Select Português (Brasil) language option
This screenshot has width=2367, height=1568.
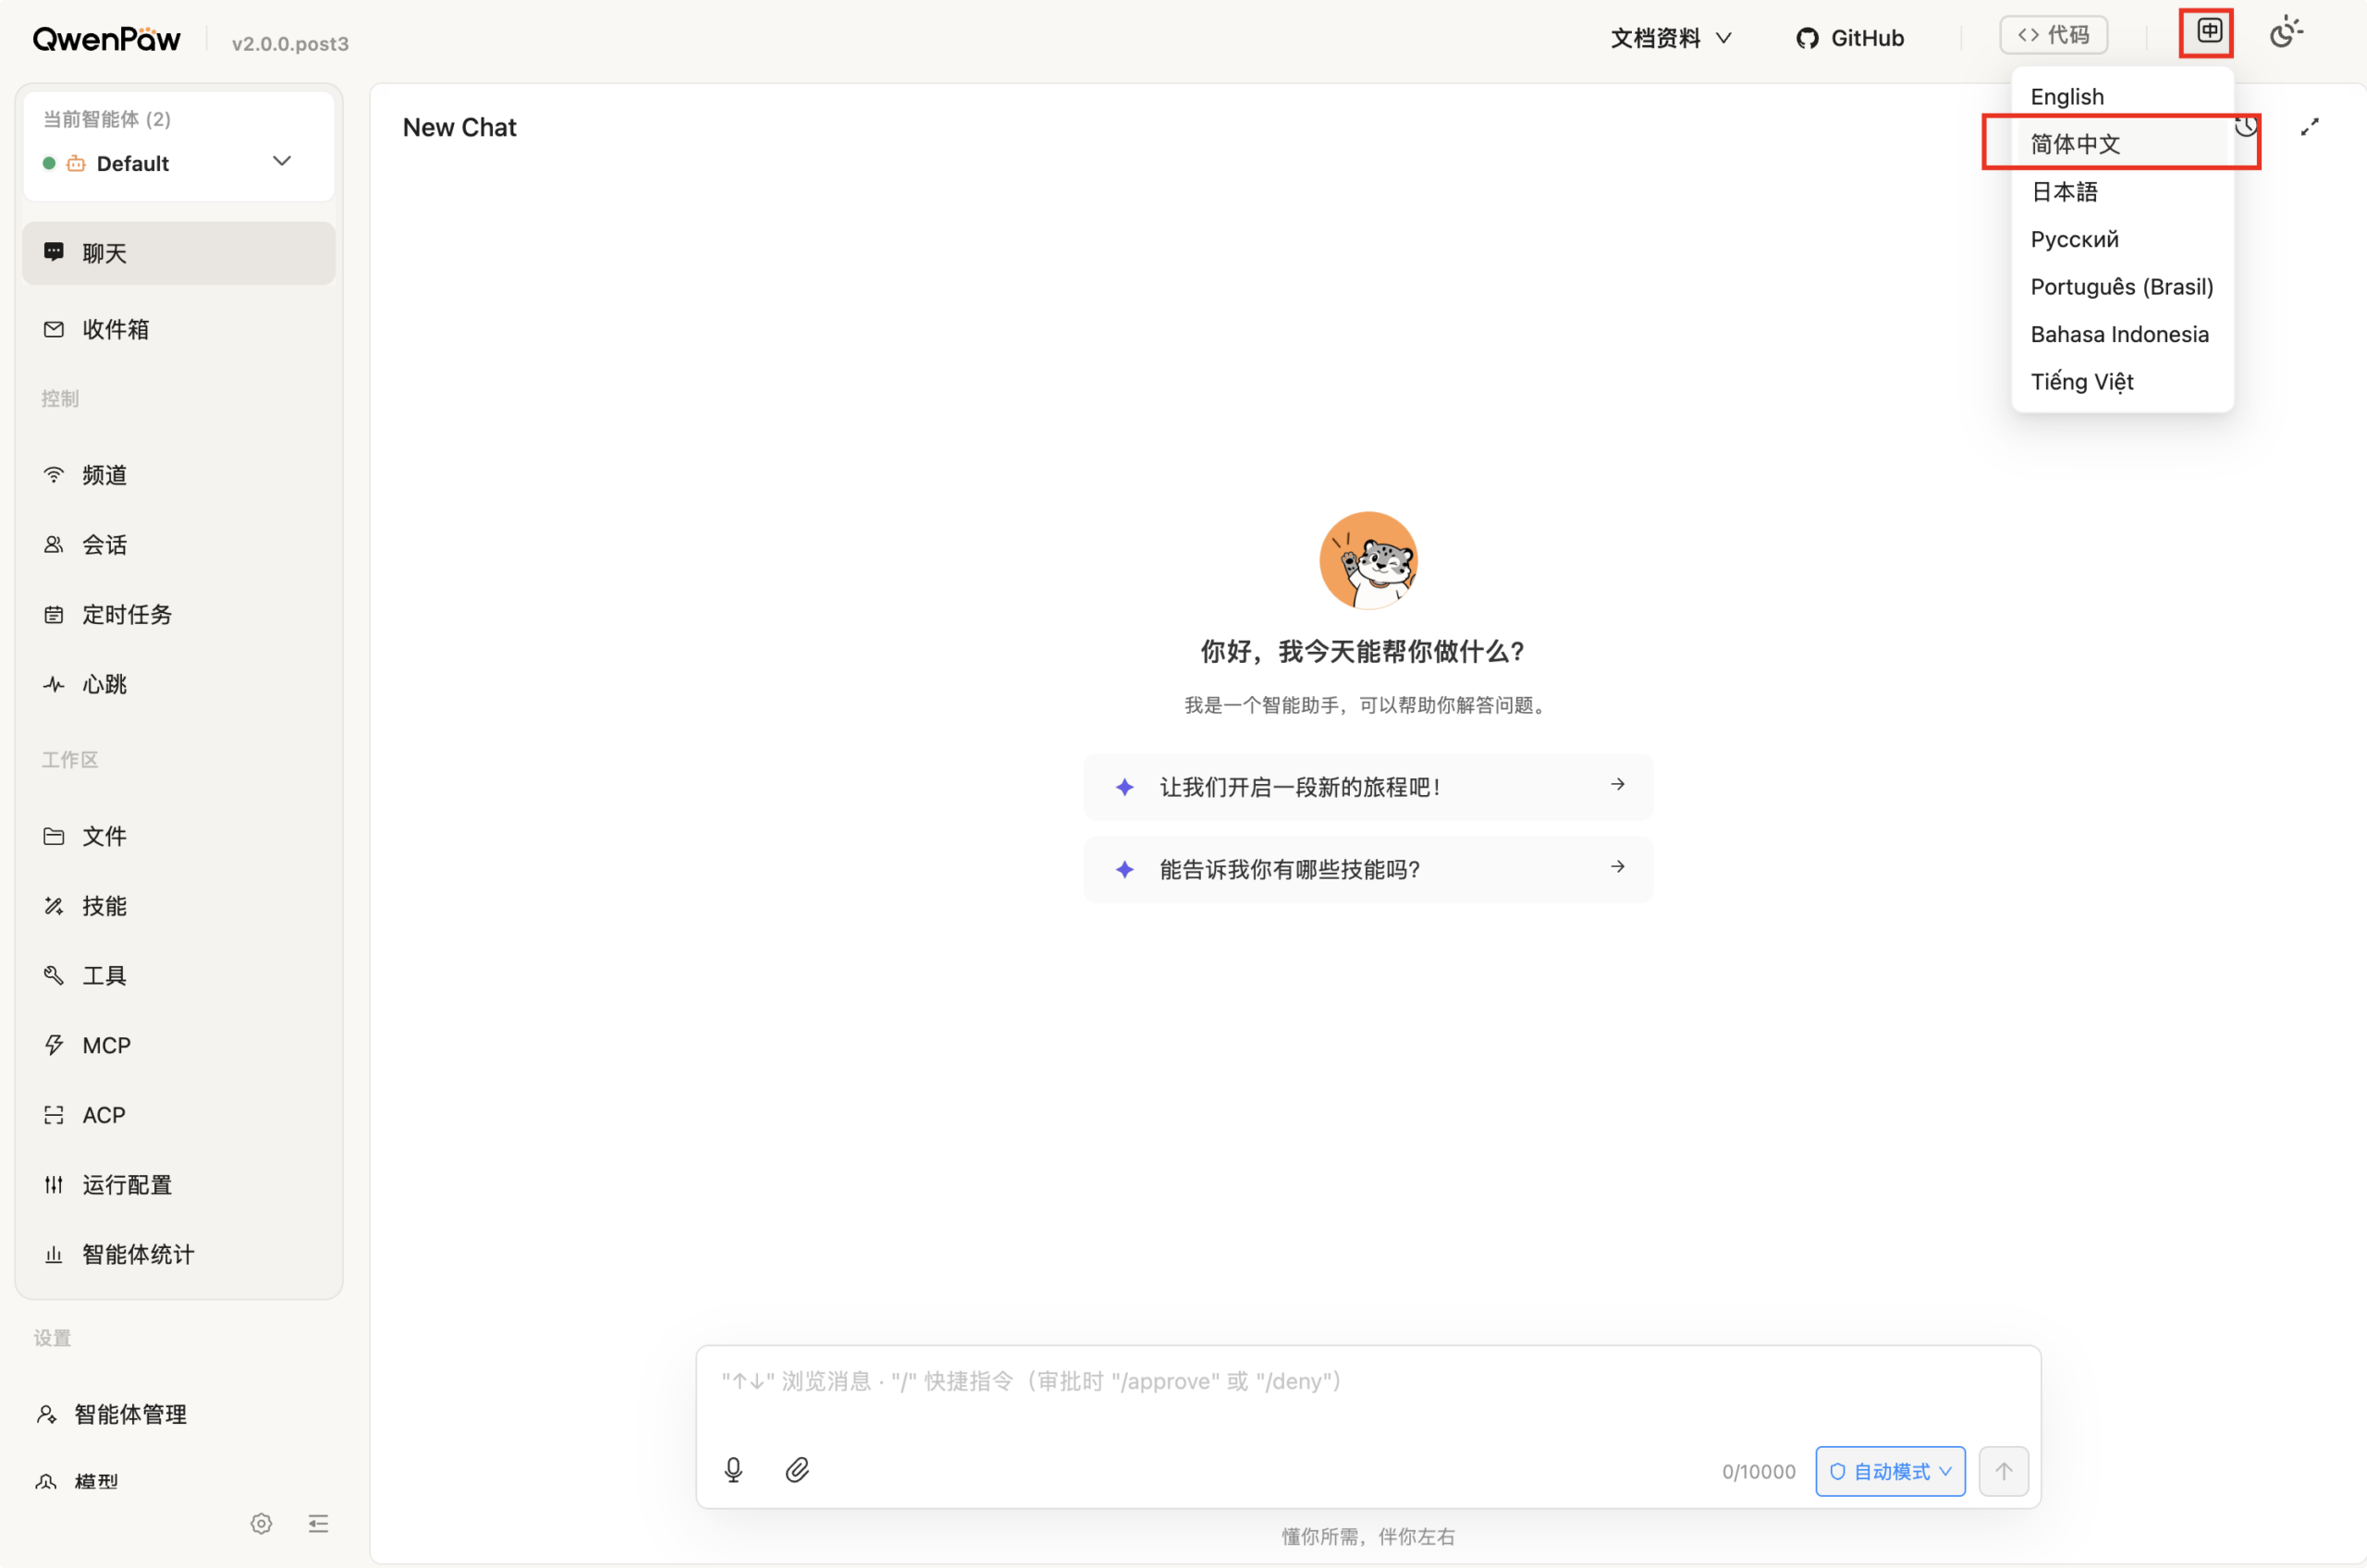pos(2122,287)
